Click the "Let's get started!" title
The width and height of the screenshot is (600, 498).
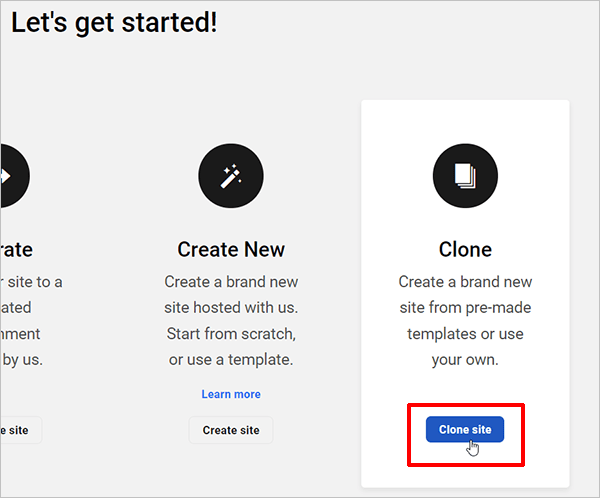point(114,23)
